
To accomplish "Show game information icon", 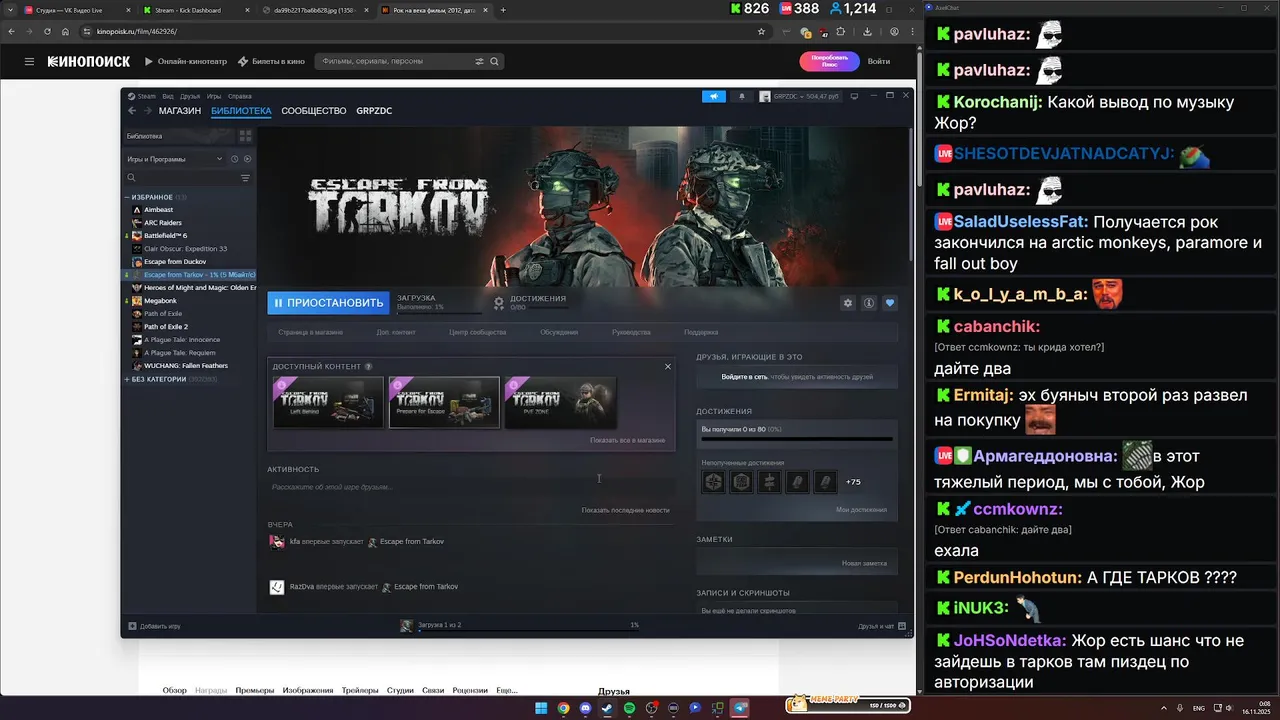I will pyautogui.click(x=869, y=303).
